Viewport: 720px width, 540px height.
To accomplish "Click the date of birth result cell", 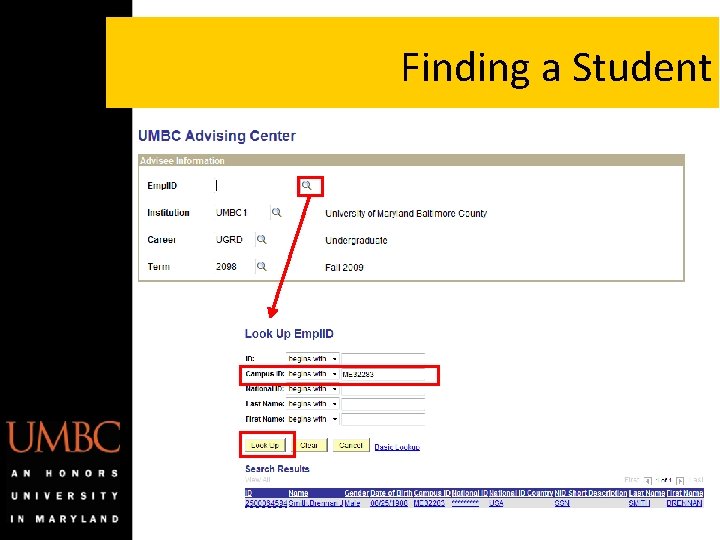I will [389, 503].
